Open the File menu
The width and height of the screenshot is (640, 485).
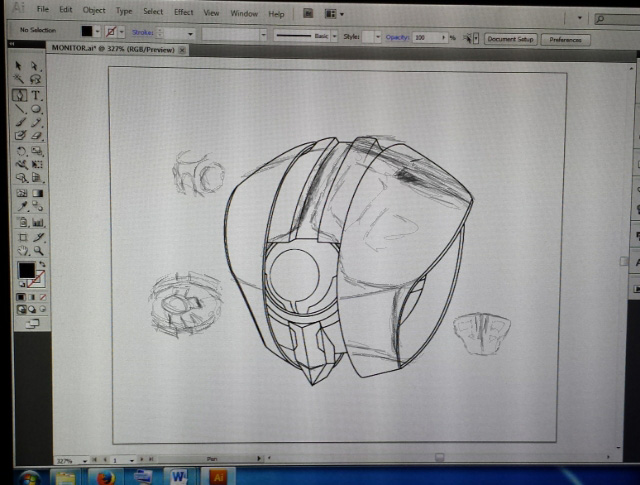coord(42,9)
